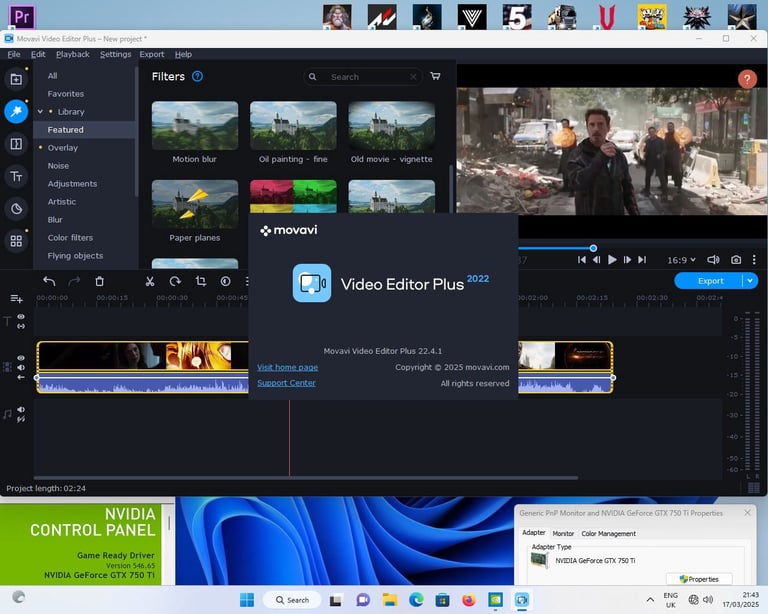Collapse the Library tree section
The height and width of the screenshot is (614, 768).
(40, 112)
